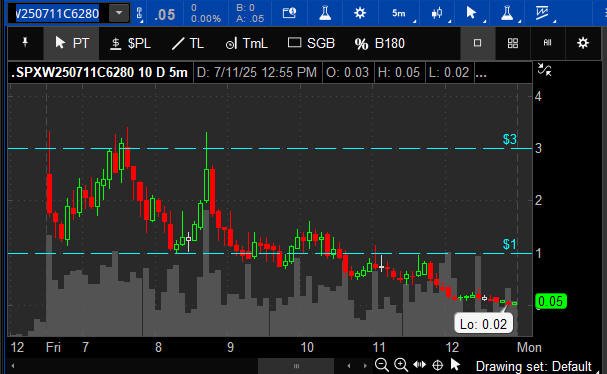Open the Drawing set: Default menu
This screenshot has height=374, width=607.
533,366
